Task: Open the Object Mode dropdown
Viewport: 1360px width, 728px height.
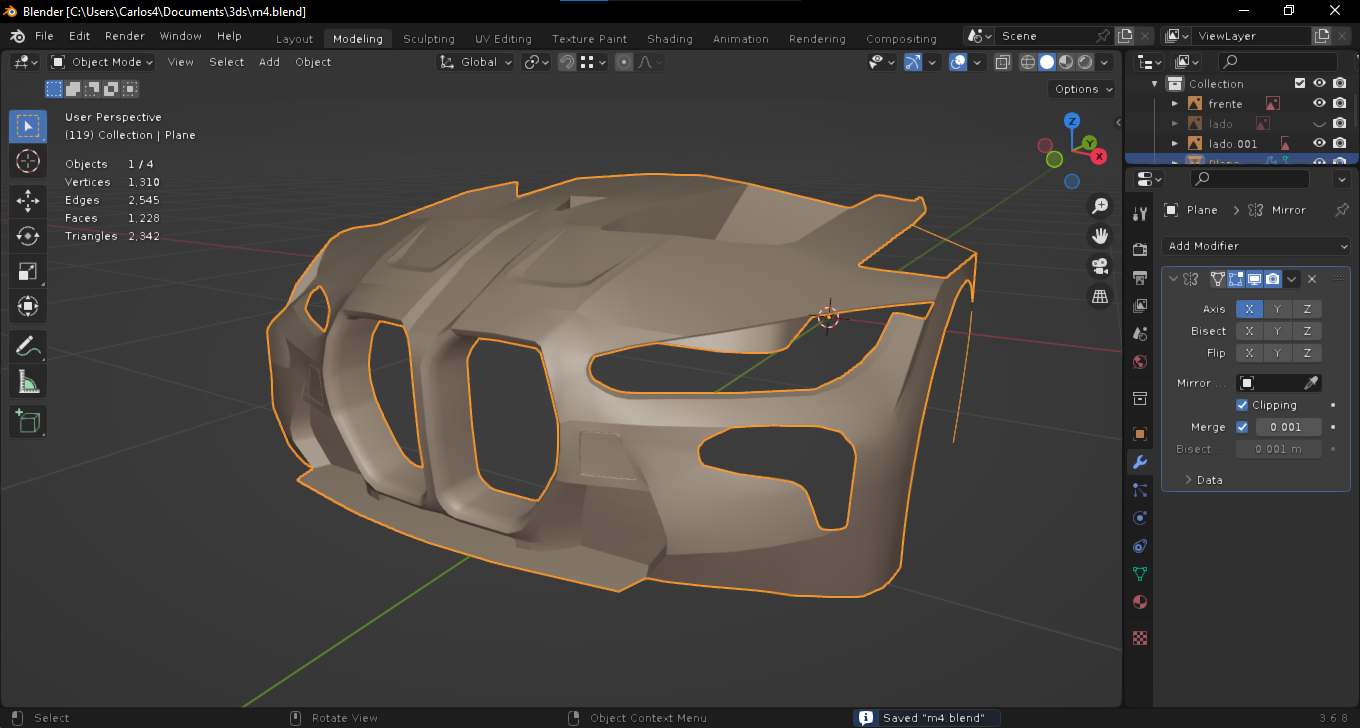Action: (103, 62)
